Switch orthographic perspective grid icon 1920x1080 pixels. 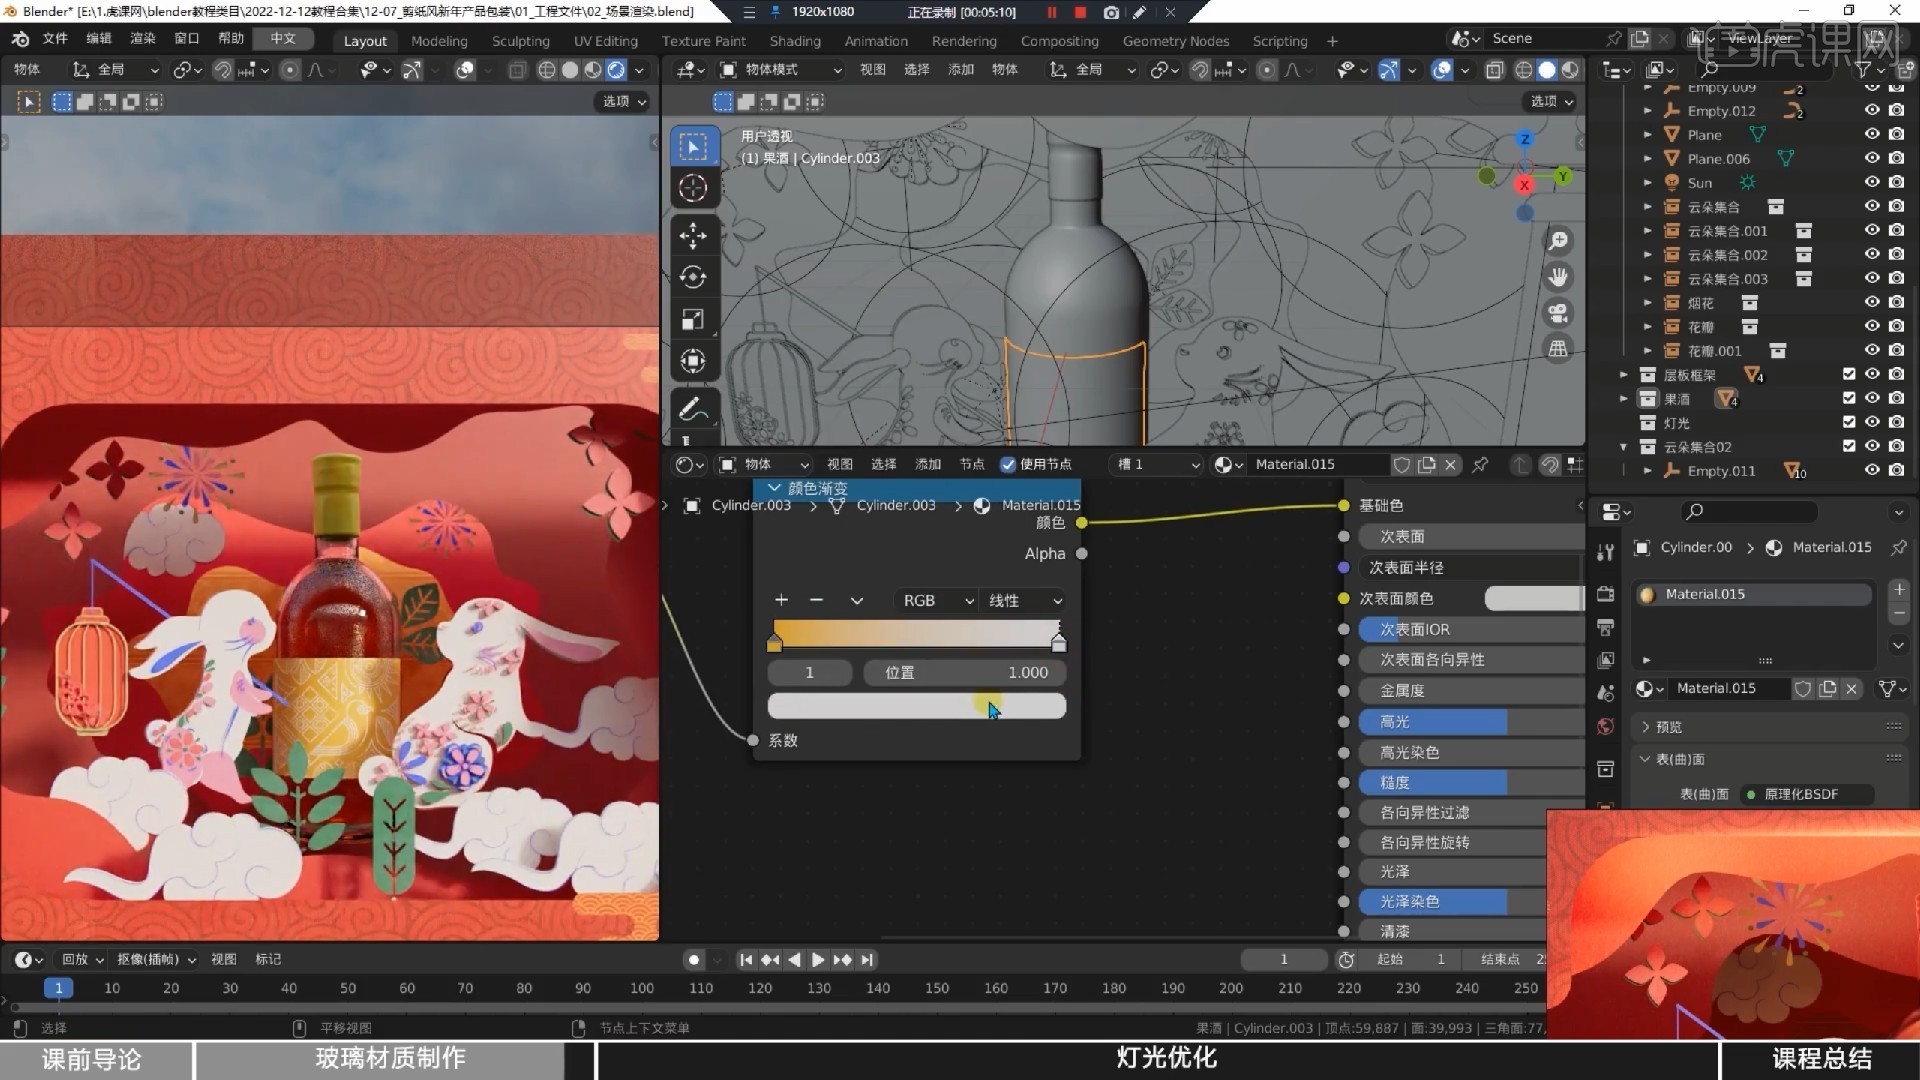(1558, 349)
